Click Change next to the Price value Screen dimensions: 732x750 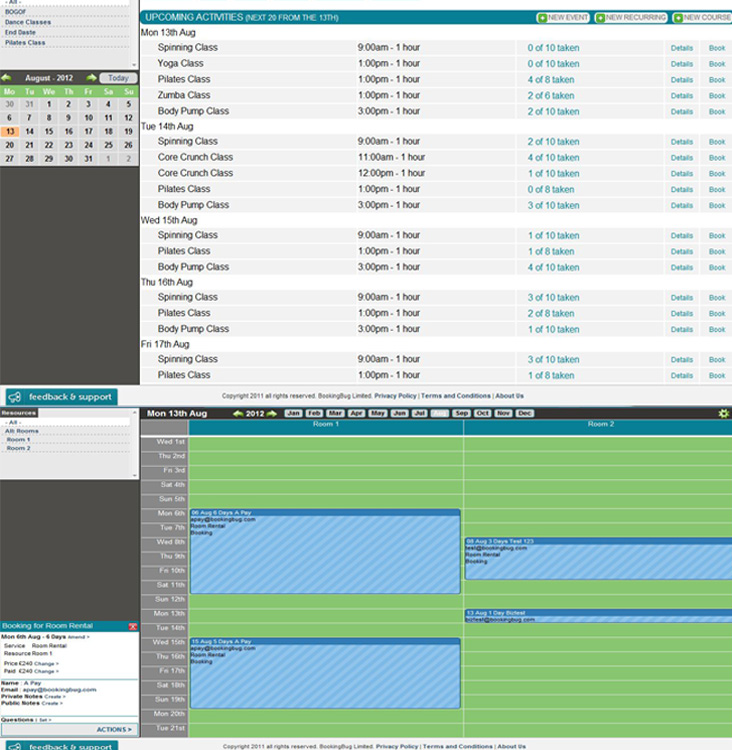(46, 663)
